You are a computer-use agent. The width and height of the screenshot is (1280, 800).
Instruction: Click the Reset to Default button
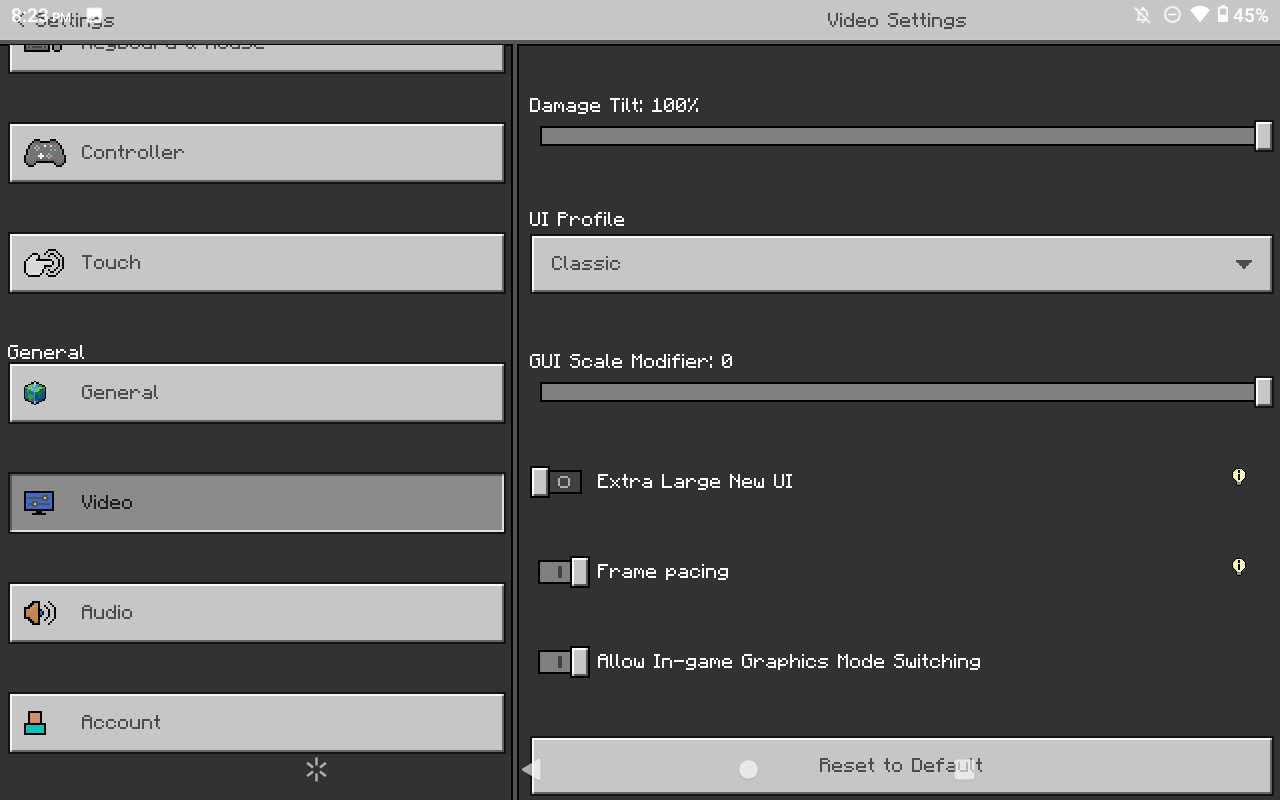[901, 766]
